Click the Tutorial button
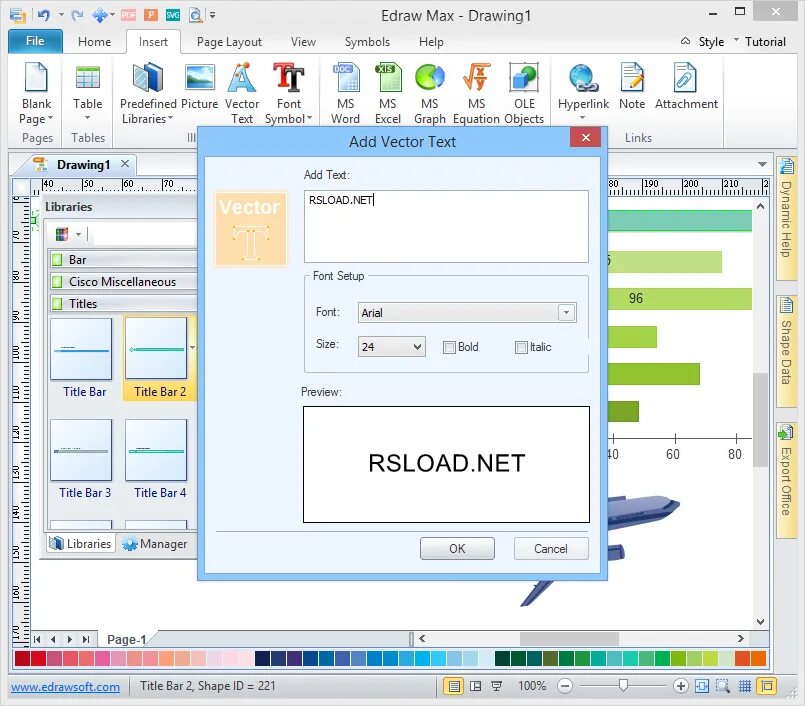Viewport: 805px width, 706px height. (765, 42)
